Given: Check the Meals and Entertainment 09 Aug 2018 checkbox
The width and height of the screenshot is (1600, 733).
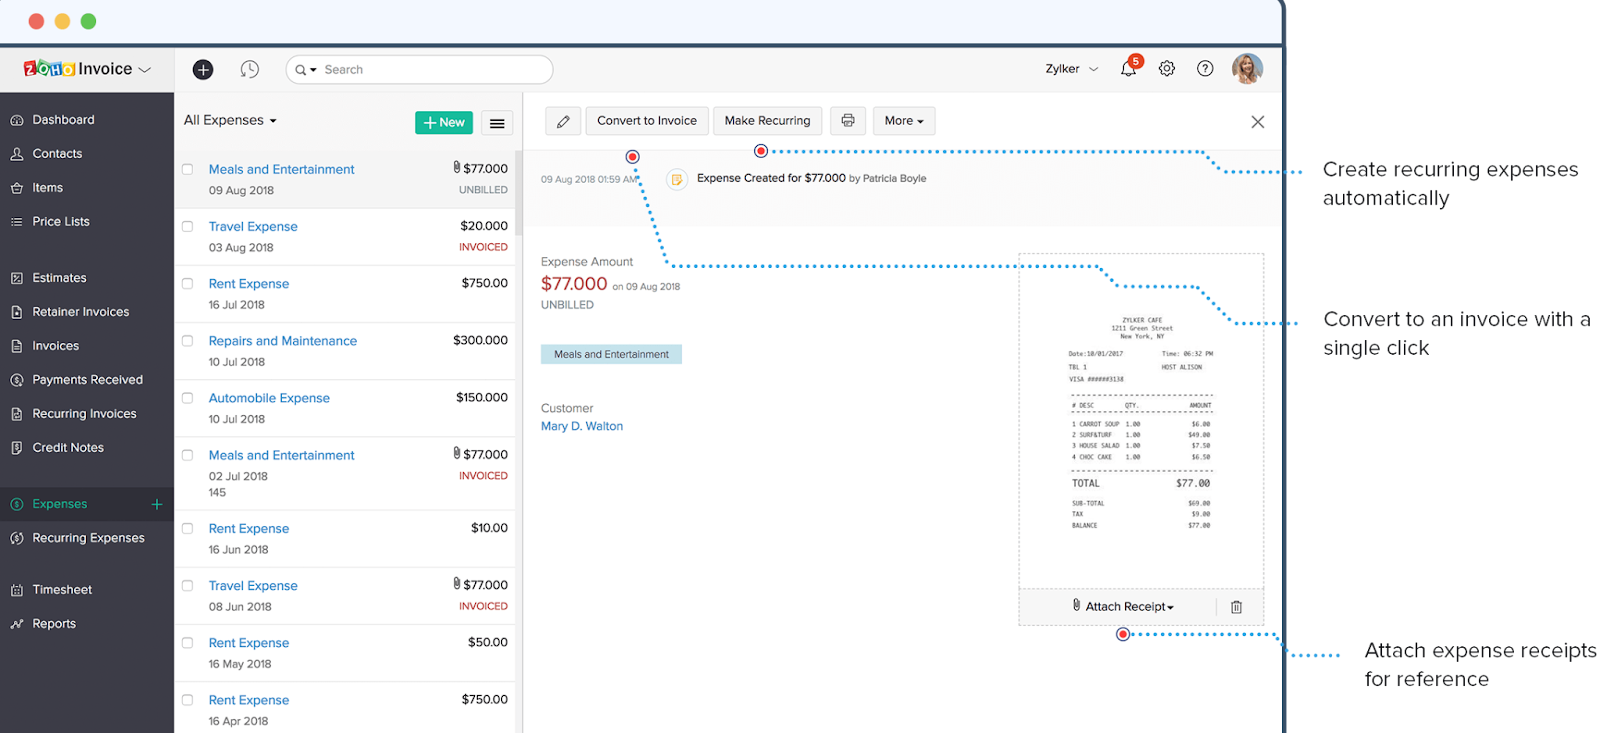Looking at the screenshot, I should (187, 169).
